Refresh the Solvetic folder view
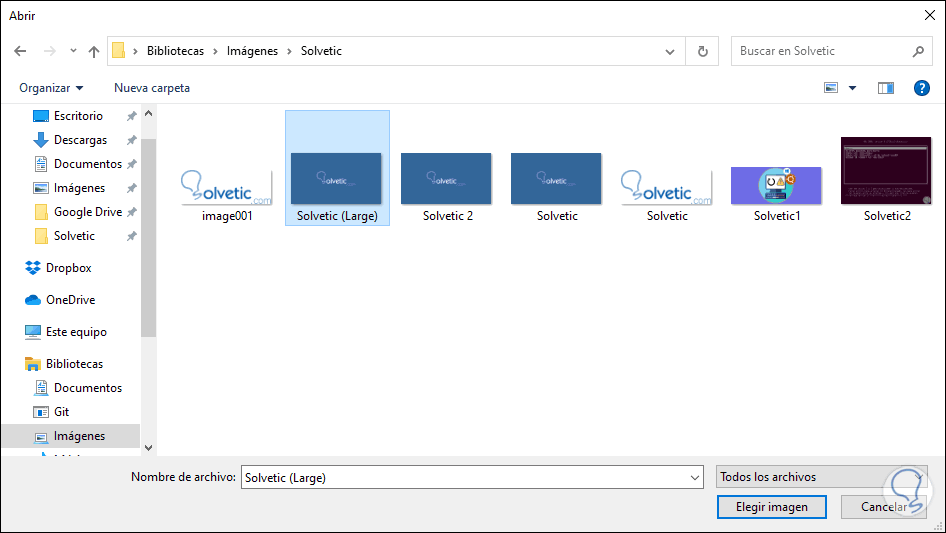The image size is (946, 533). click(702, 51)
